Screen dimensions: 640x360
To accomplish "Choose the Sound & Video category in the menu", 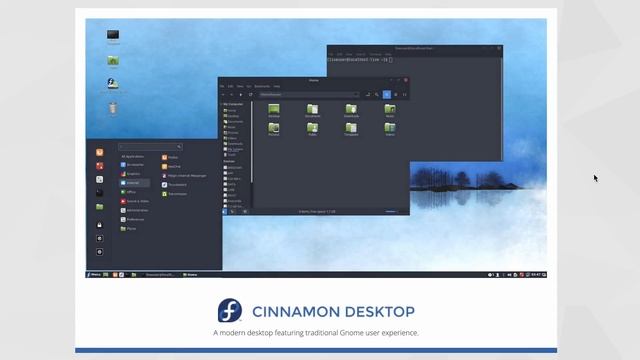I will point(135,201).
